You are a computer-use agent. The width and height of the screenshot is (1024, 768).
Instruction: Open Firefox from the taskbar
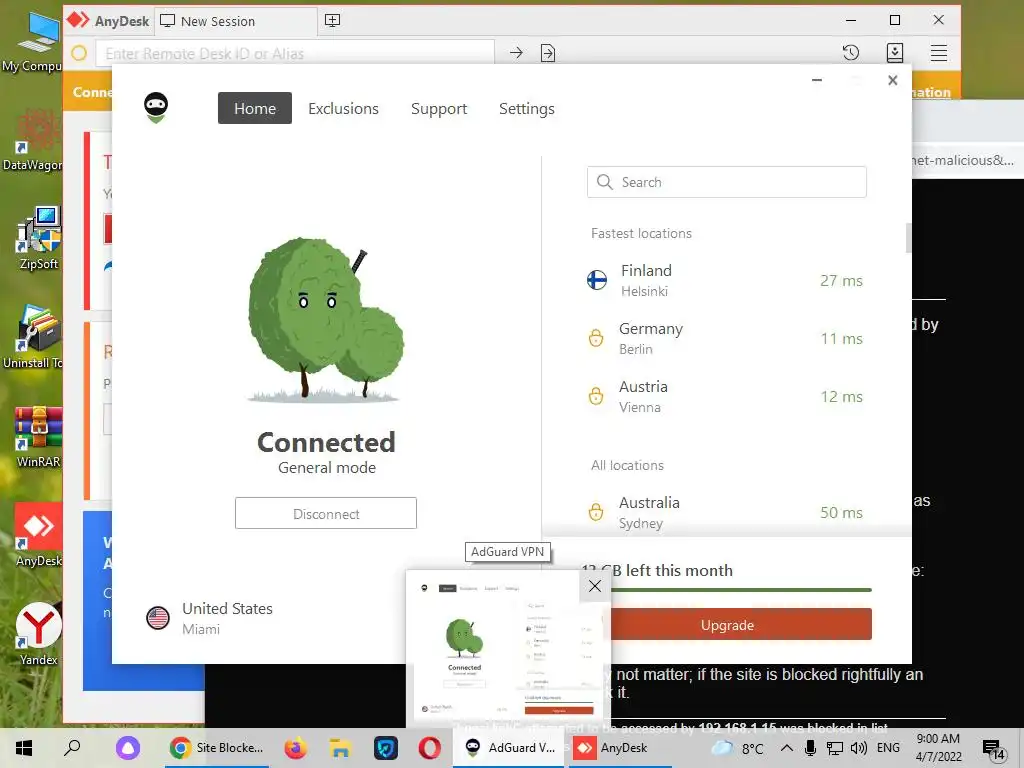tap(296, 748)
